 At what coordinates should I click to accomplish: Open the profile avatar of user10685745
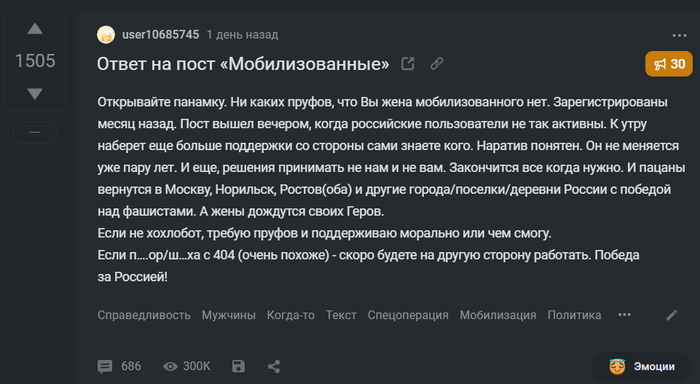tap(106, 35)
